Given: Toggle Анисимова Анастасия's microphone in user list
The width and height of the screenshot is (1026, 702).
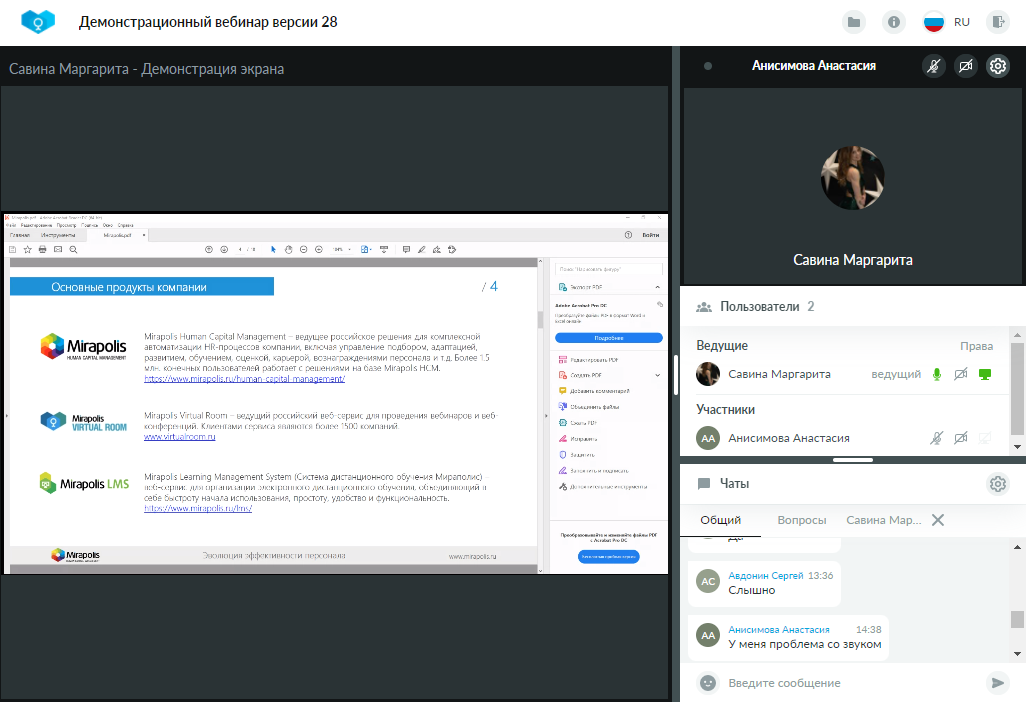Looking at the screenshot, I should pos(937,438).
